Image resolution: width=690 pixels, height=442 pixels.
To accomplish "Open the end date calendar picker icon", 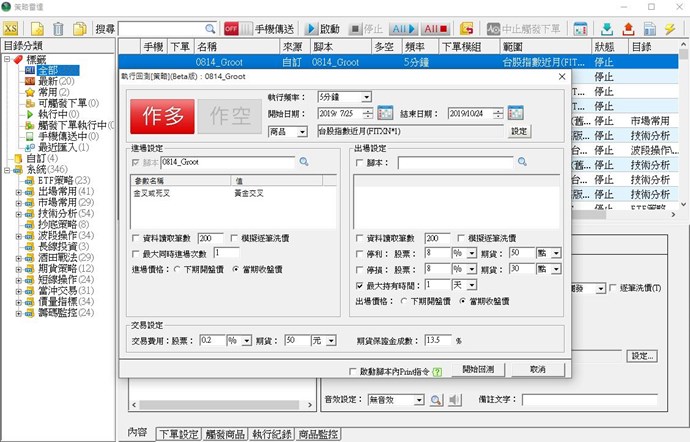I will tap(515, 113).
